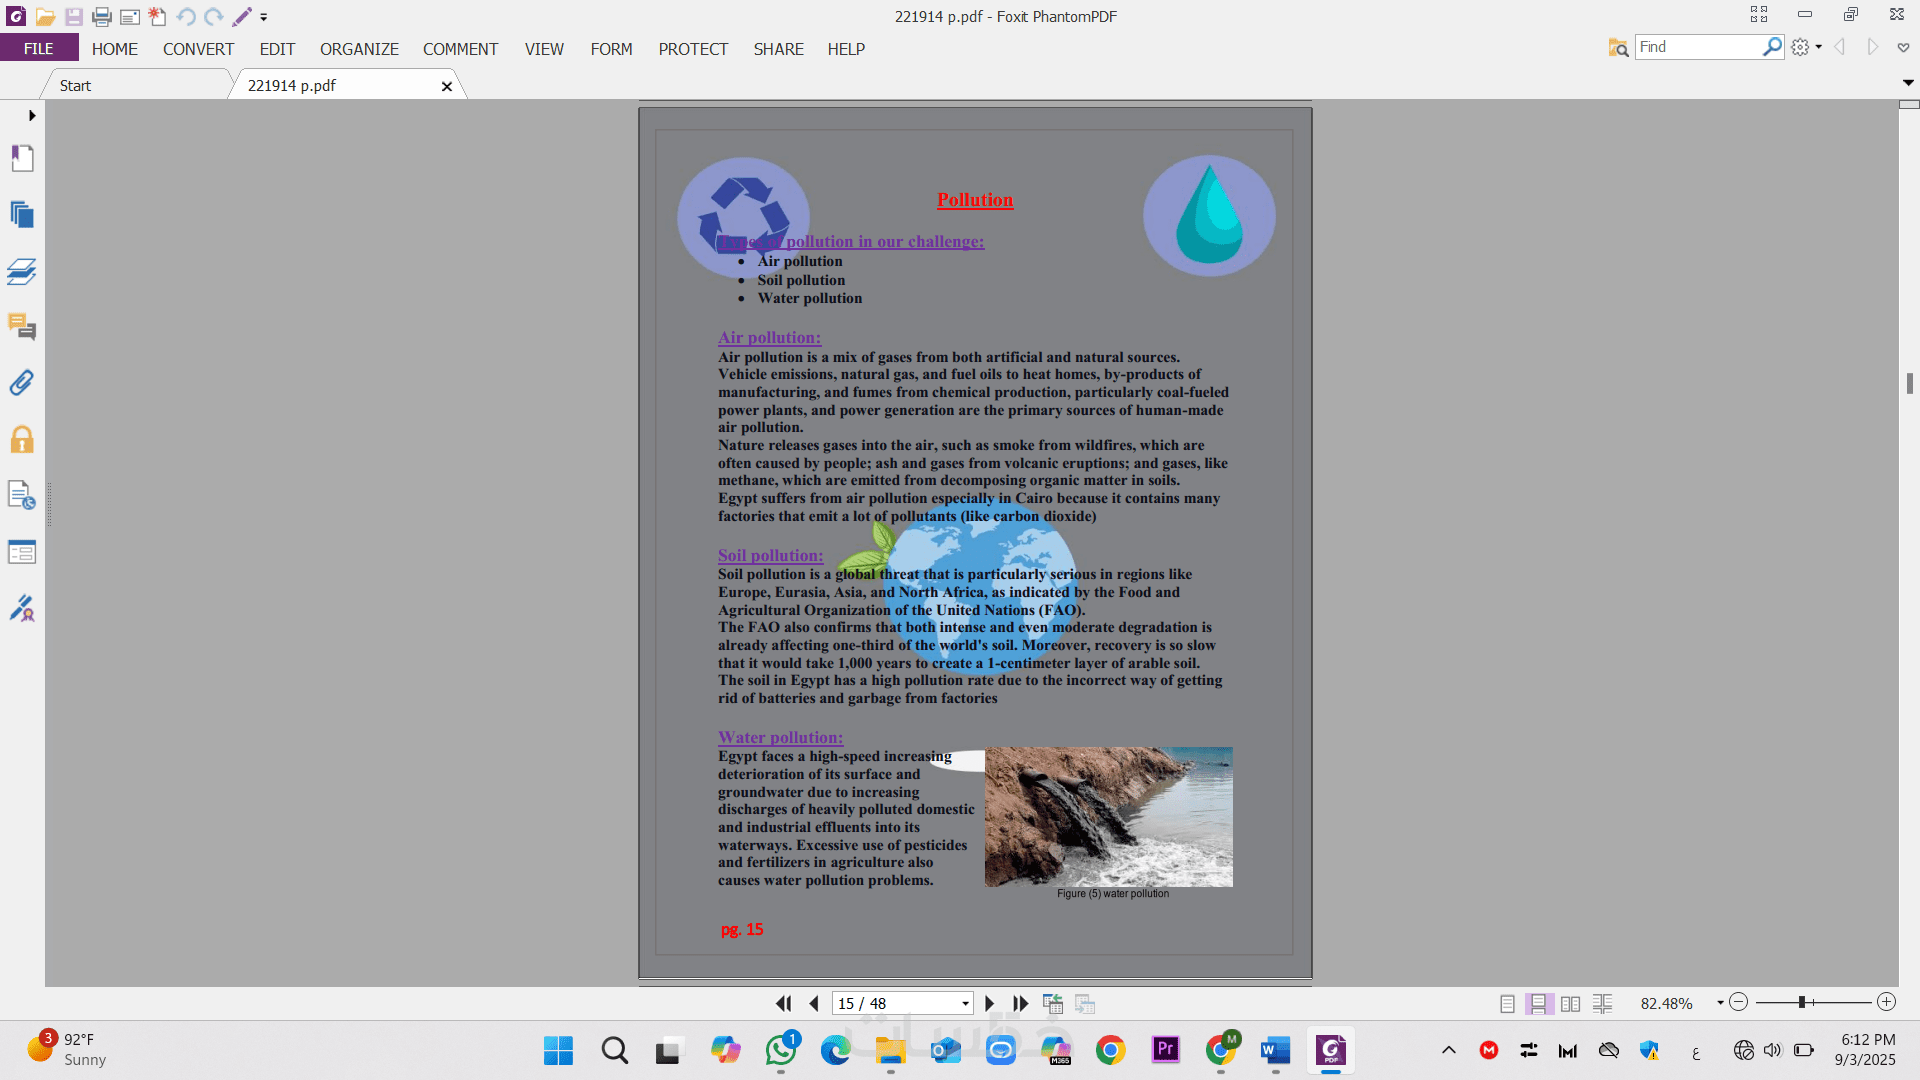Open the Digital Signatures panel icon
The height and width of the screenshot is (1080, 1920).
22,608
